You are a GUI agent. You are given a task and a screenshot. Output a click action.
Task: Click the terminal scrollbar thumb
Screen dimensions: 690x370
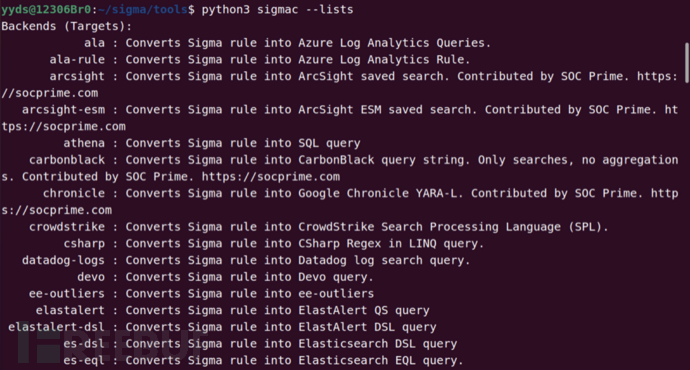(x=686, y=62)
